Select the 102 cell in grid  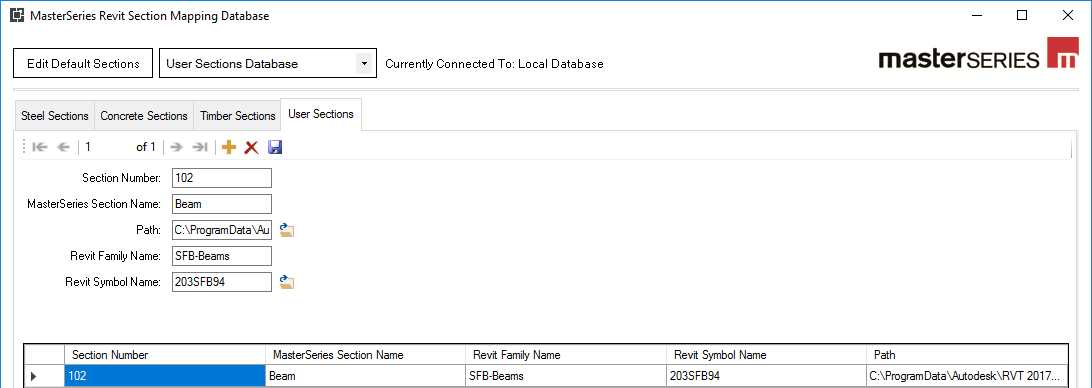click(x=165, y=376)
